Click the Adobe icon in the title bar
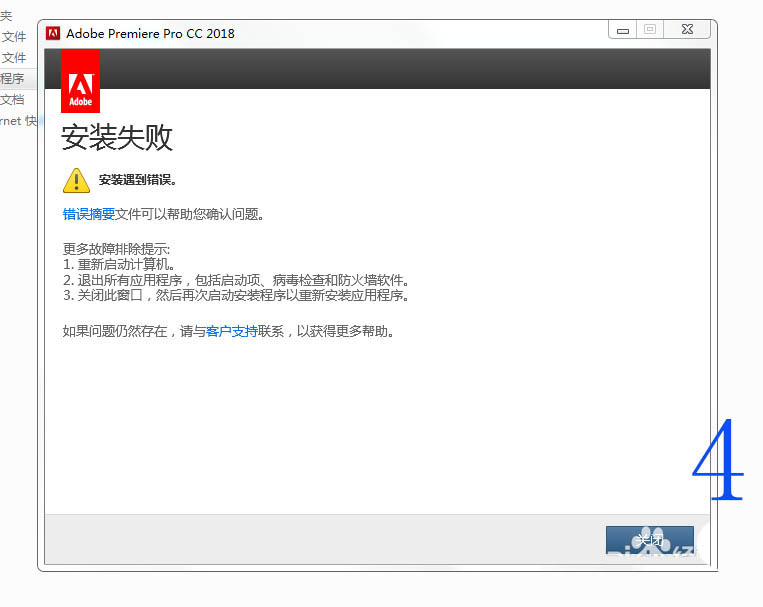This screenshot has height=607, width=763. [x=53, y=33]
